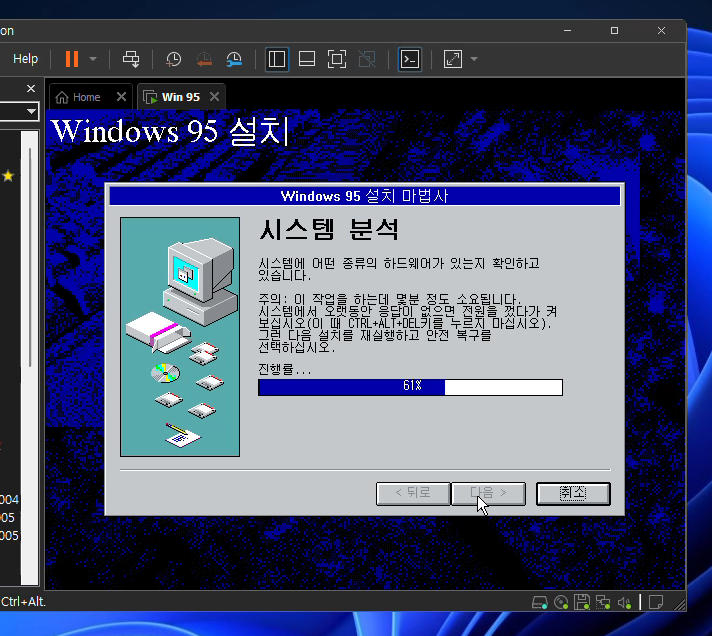Click the 뒤로 (Back) button
The image size is (712, 636).
(413, 493)
